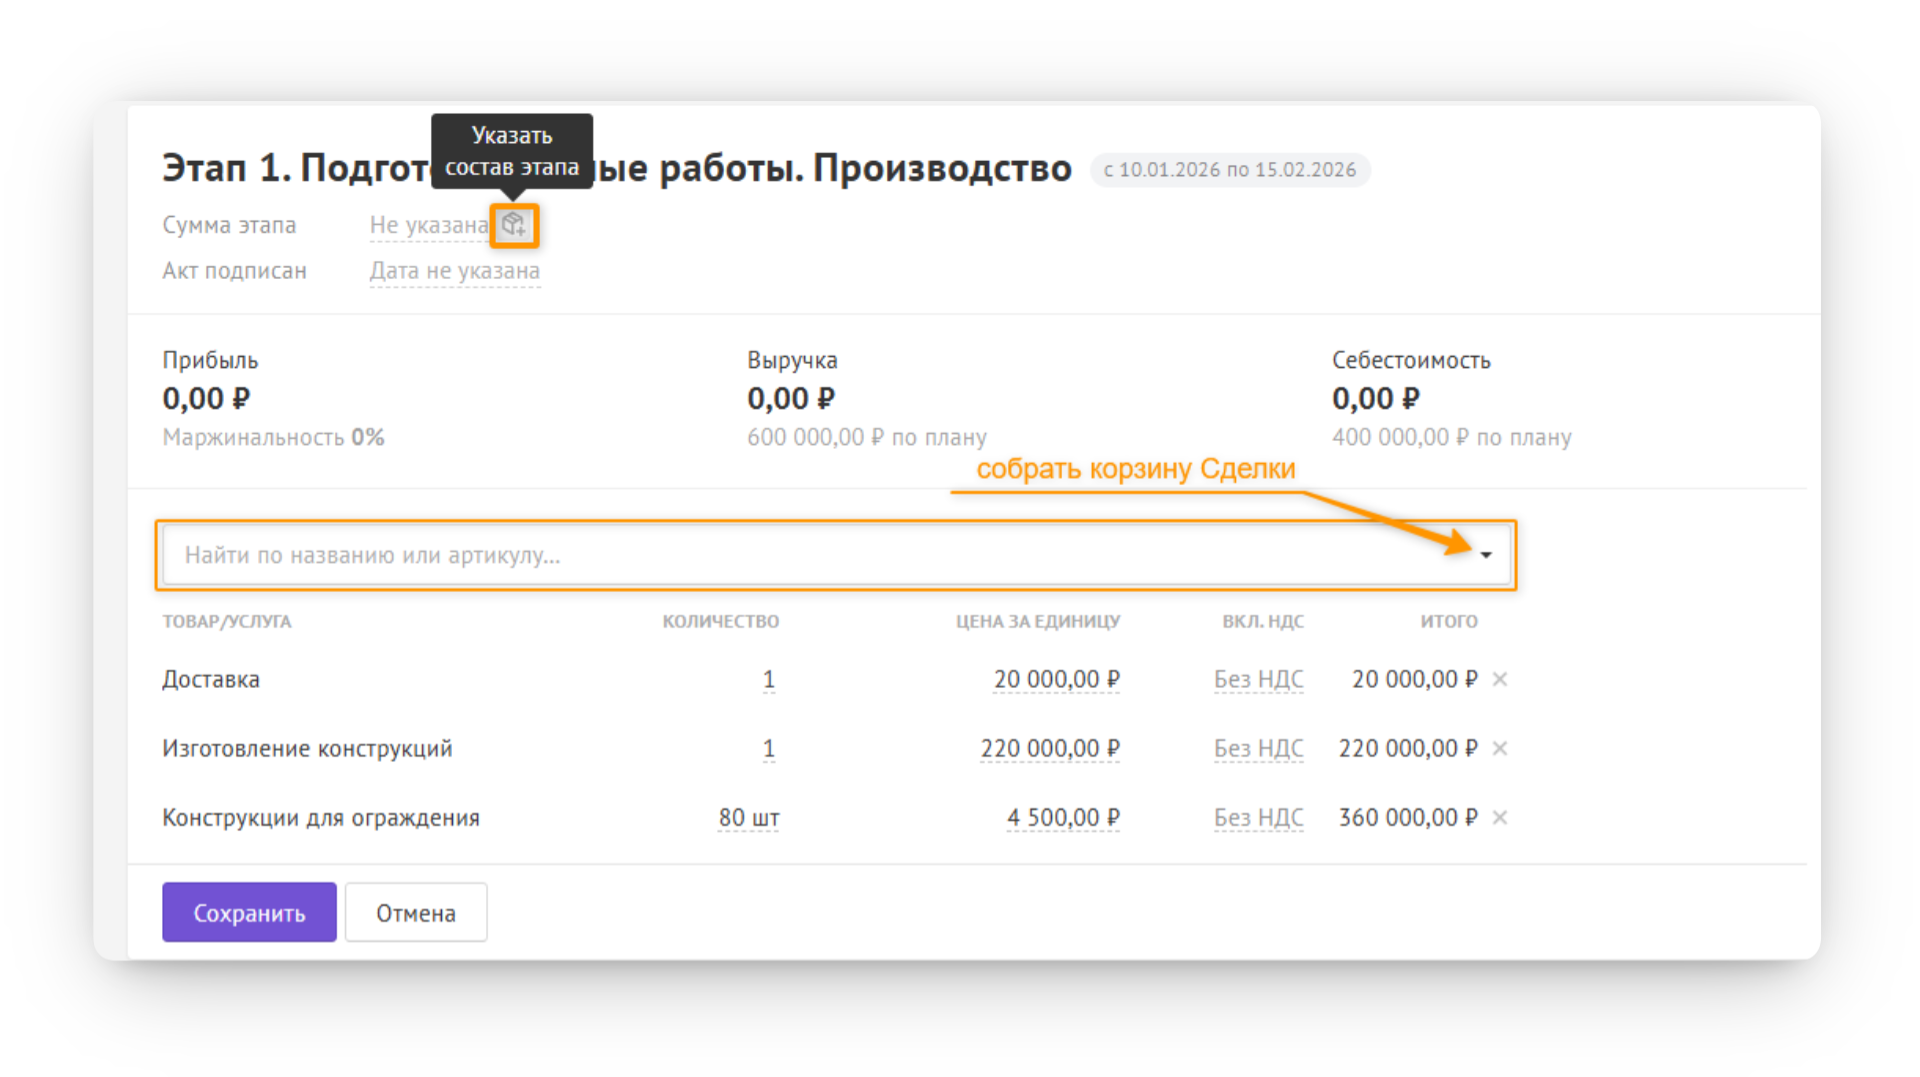
Task: Change unit price 220 000,00 ₽
Action: [1050, 749]
